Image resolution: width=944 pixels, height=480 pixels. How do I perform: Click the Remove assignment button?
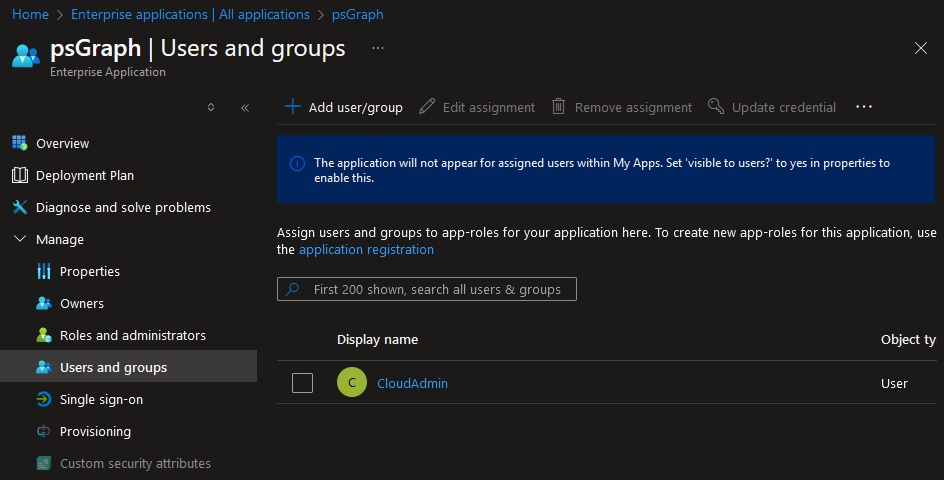tap(622, 107)
